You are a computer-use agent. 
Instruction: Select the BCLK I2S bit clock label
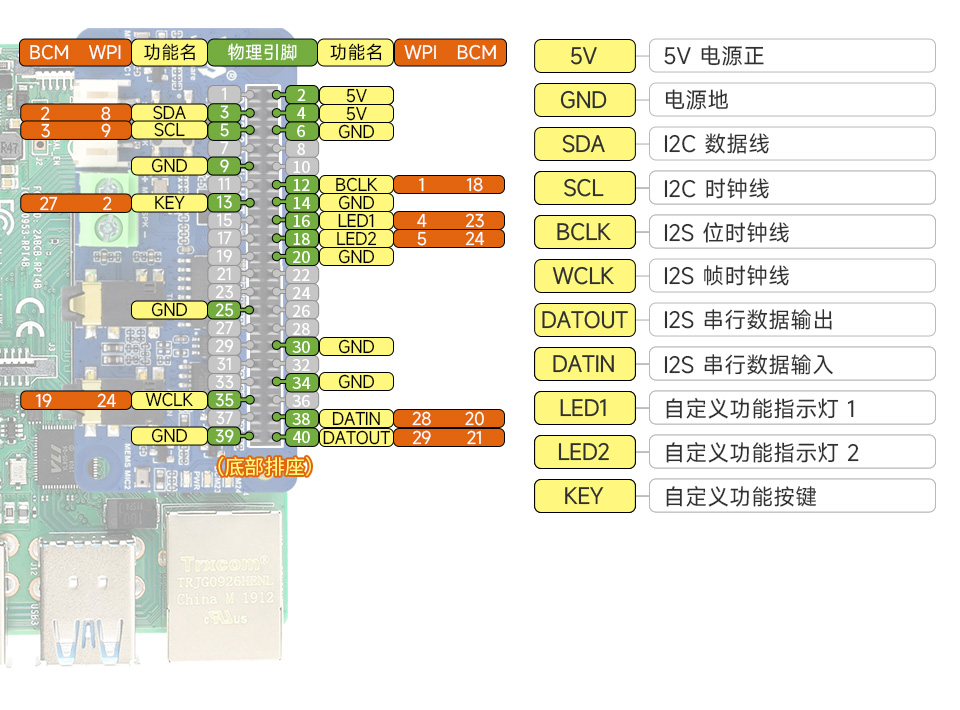click(x=584, y=232)
